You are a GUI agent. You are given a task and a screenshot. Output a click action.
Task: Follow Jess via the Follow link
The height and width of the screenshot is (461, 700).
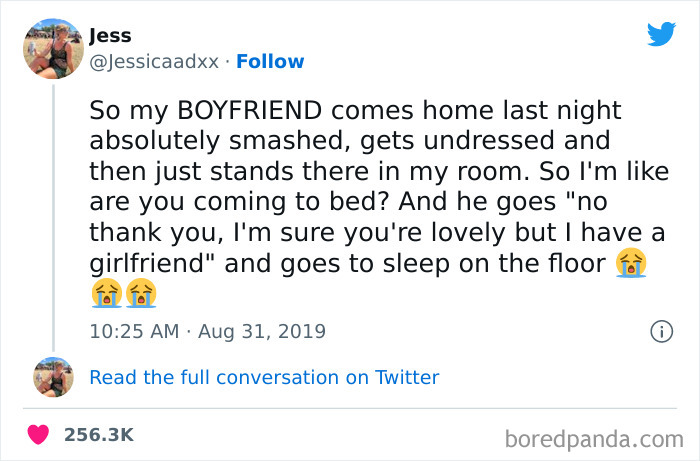[x=270, y=61]
